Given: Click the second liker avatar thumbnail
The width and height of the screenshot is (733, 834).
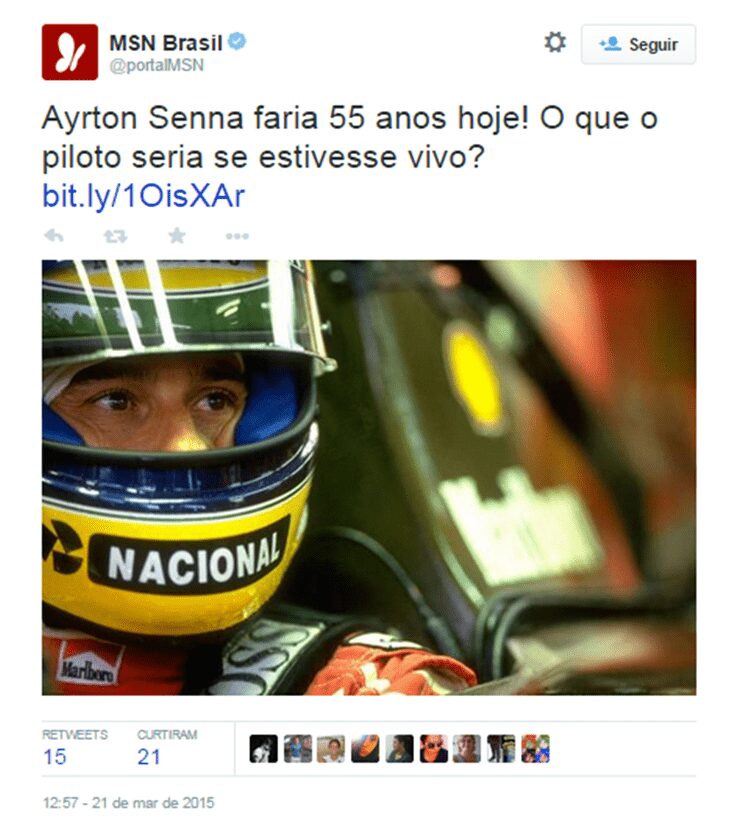Looking at the screenshot, I should (297, 749).
